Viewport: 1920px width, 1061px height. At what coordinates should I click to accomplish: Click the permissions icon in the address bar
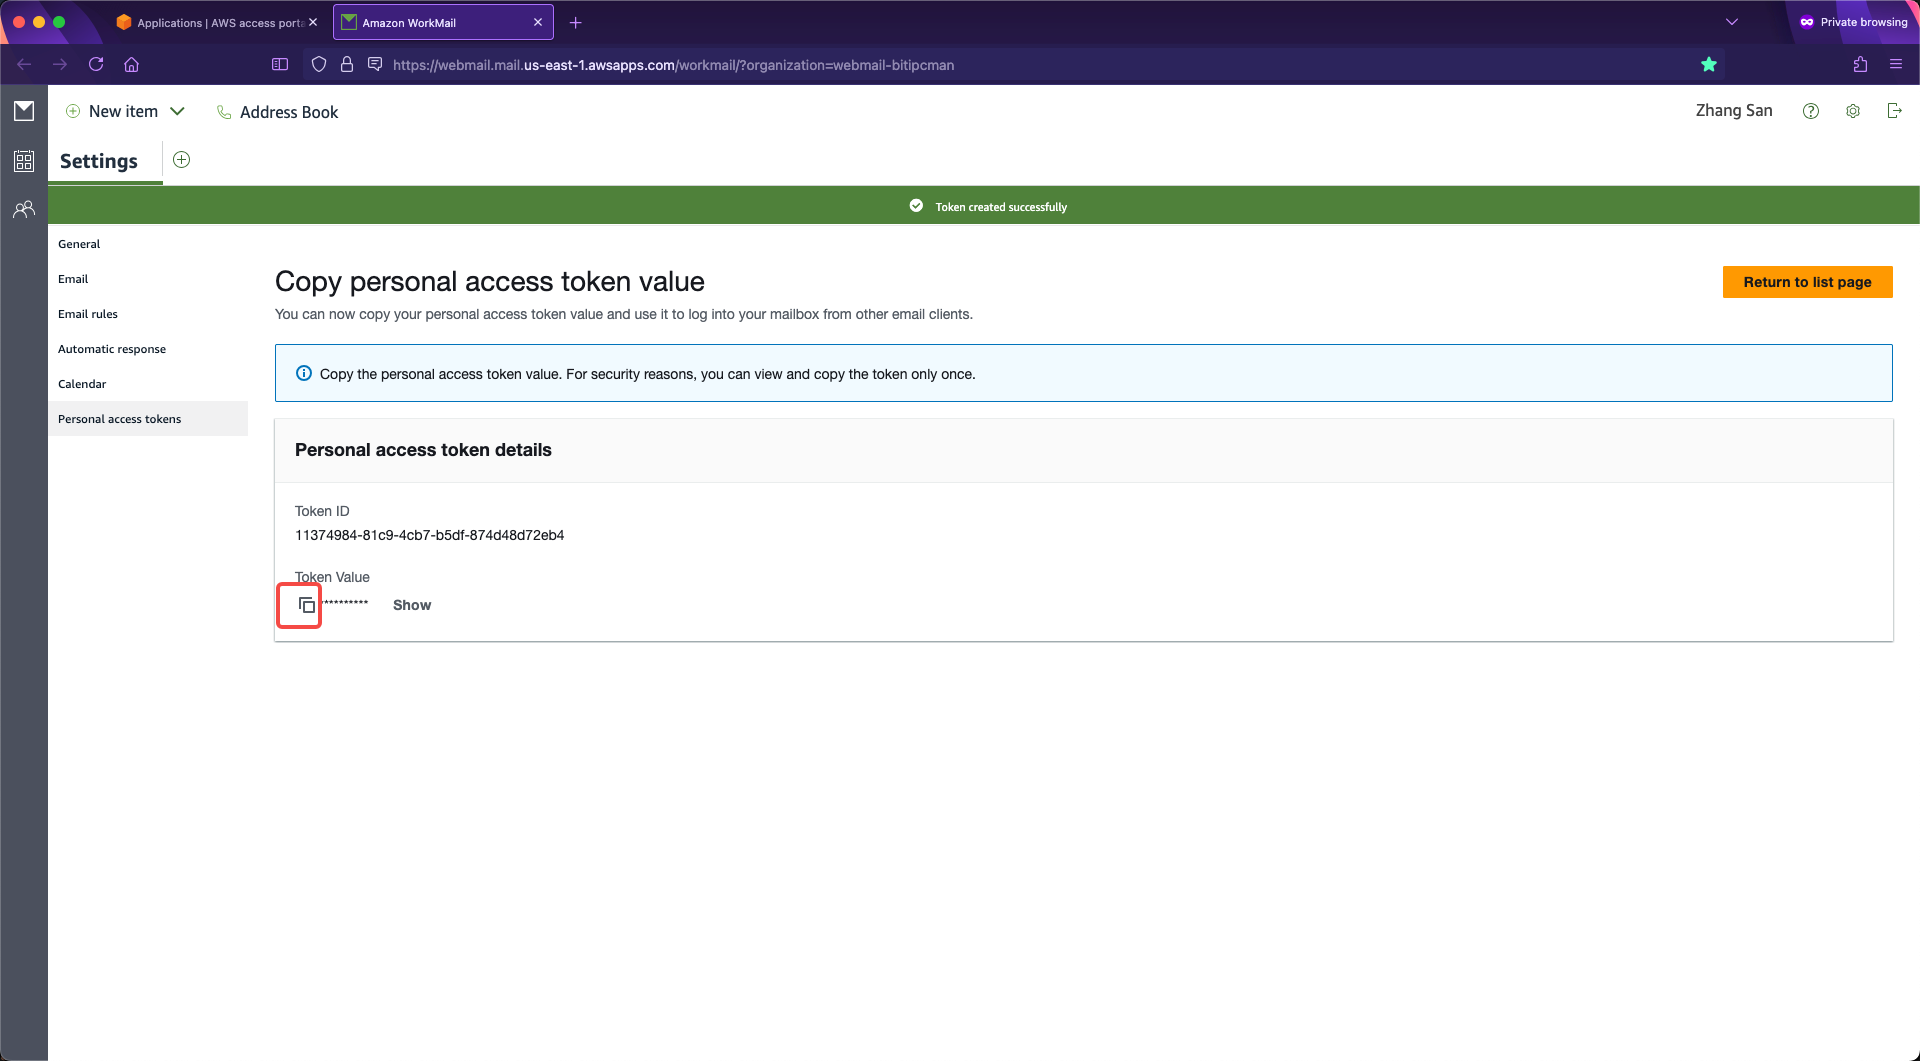click(375, 64)
